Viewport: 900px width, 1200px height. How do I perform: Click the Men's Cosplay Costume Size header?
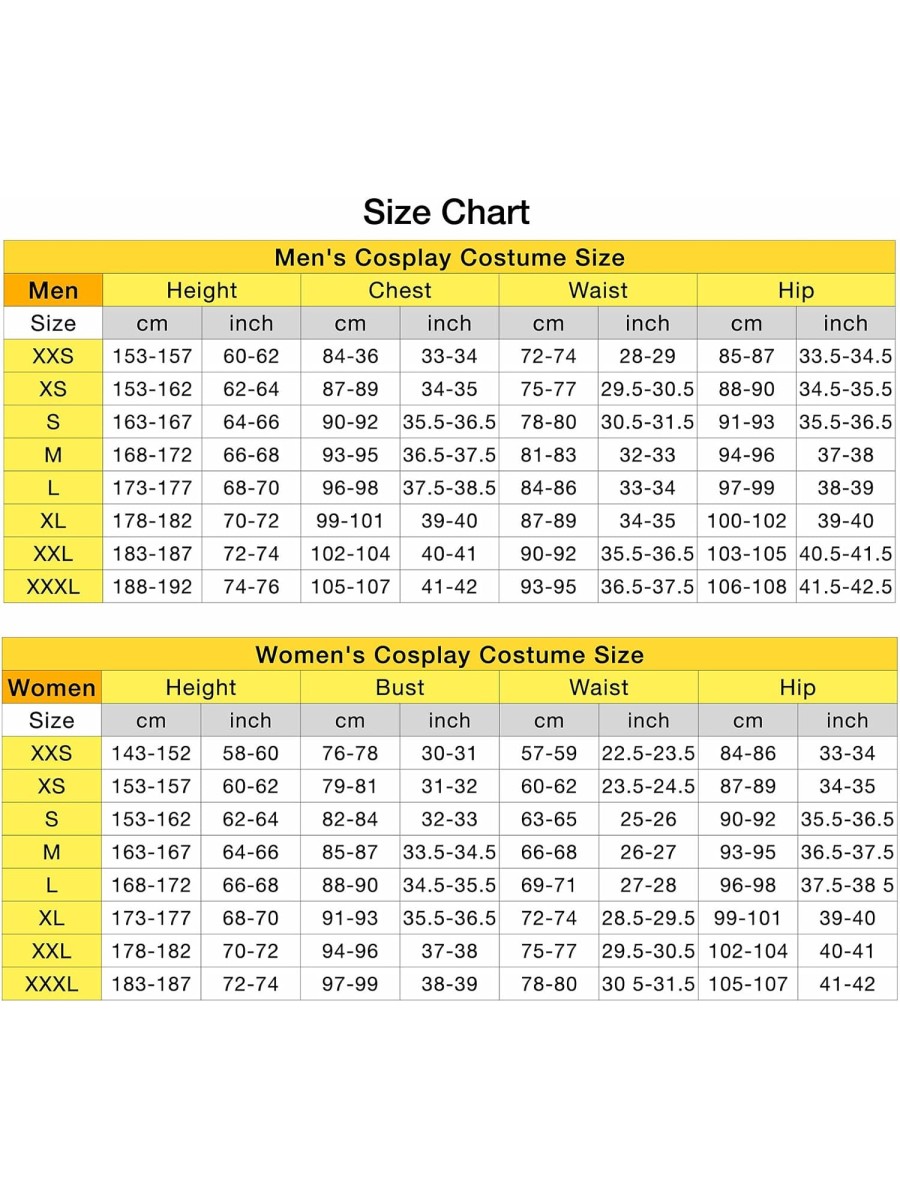coord(449,257)
